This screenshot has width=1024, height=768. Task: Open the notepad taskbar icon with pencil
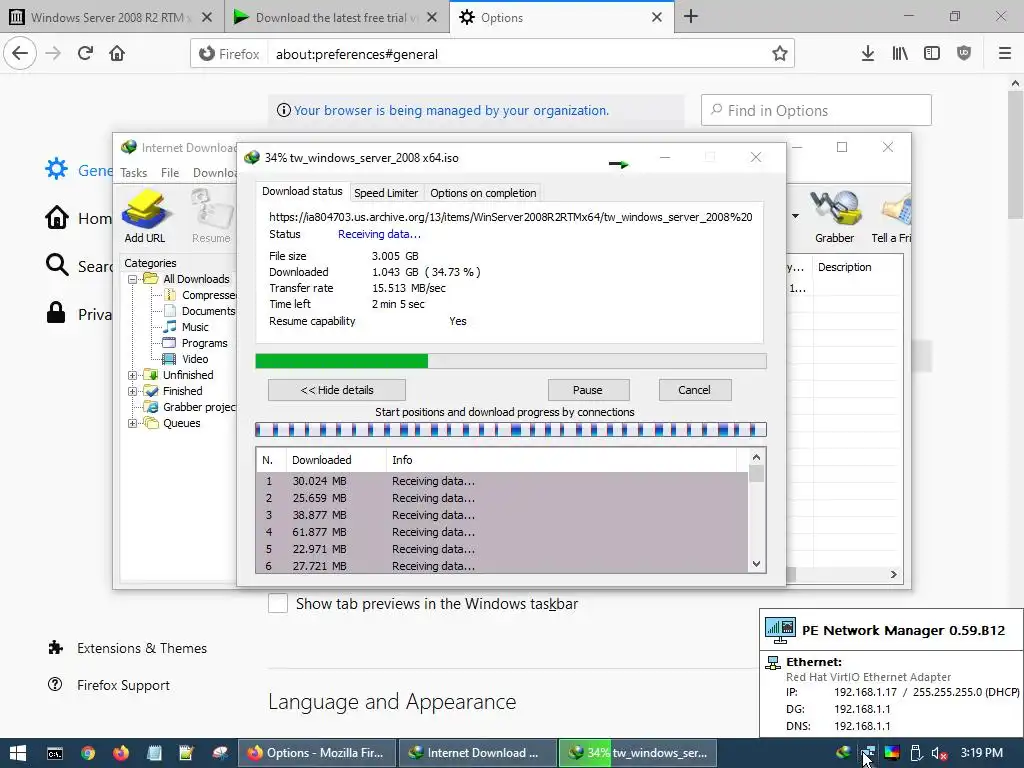(x=187, y=753)
